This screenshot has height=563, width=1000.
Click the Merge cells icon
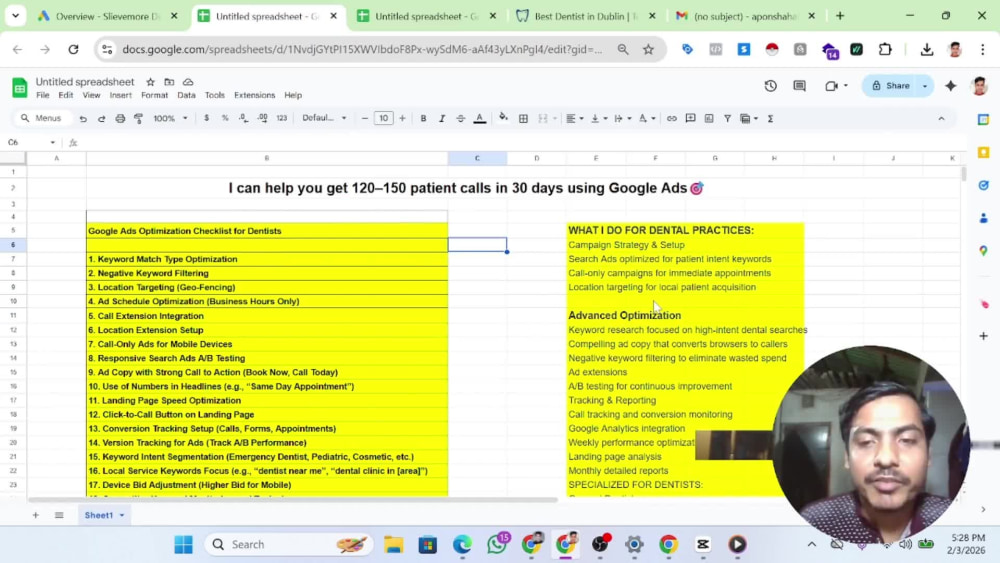[543, 119]
